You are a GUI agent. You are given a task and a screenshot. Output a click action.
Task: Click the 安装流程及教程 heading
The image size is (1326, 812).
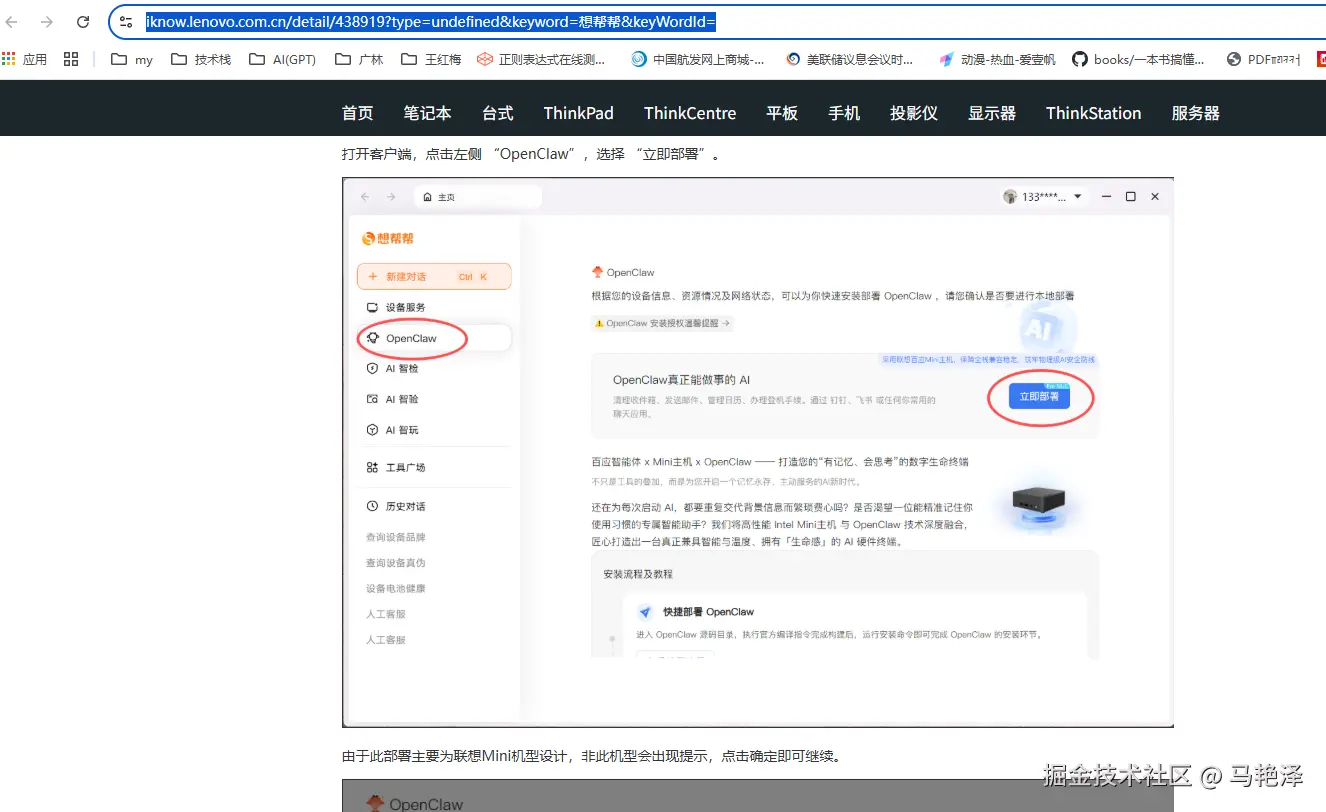tap(638, 574)
